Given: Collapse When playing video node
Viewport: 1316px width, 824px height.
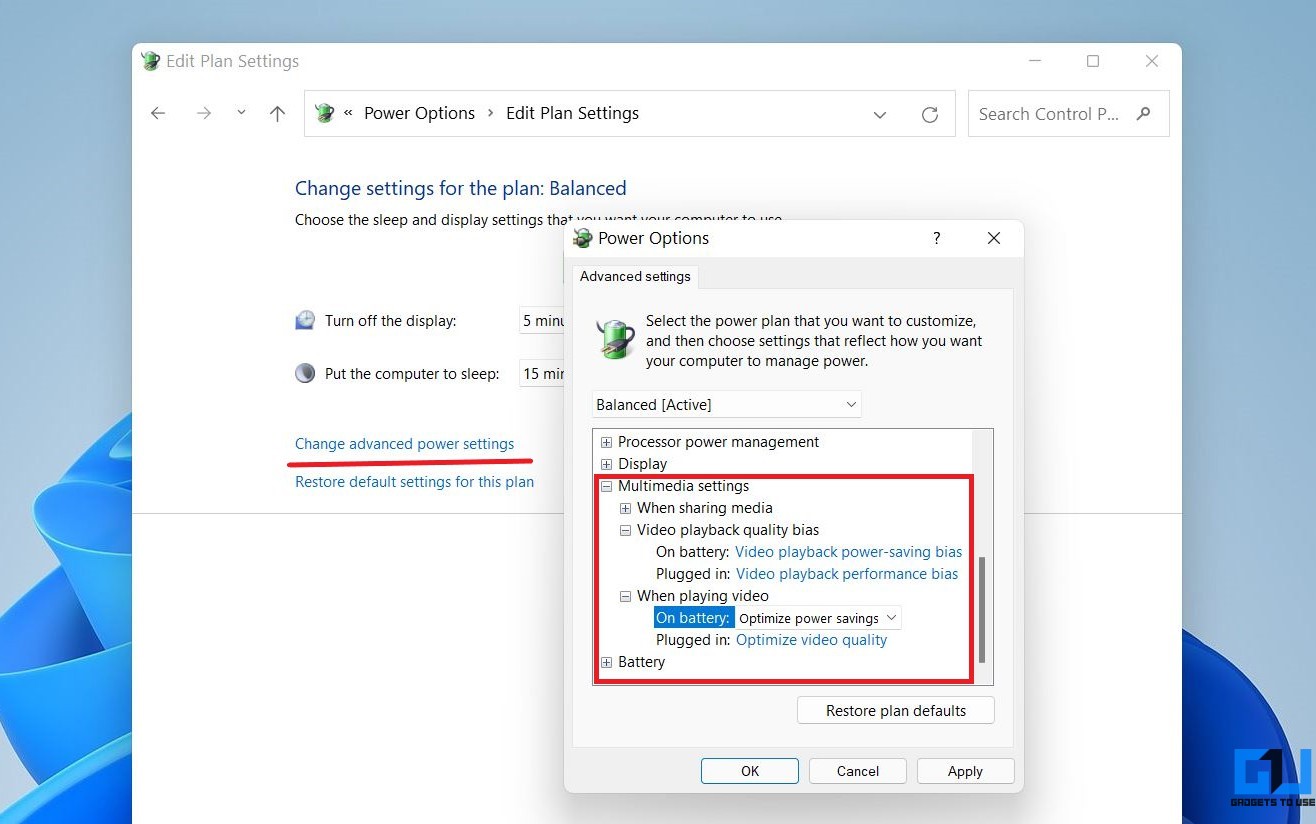Looking at the screenshot, I should click(625, 596).
